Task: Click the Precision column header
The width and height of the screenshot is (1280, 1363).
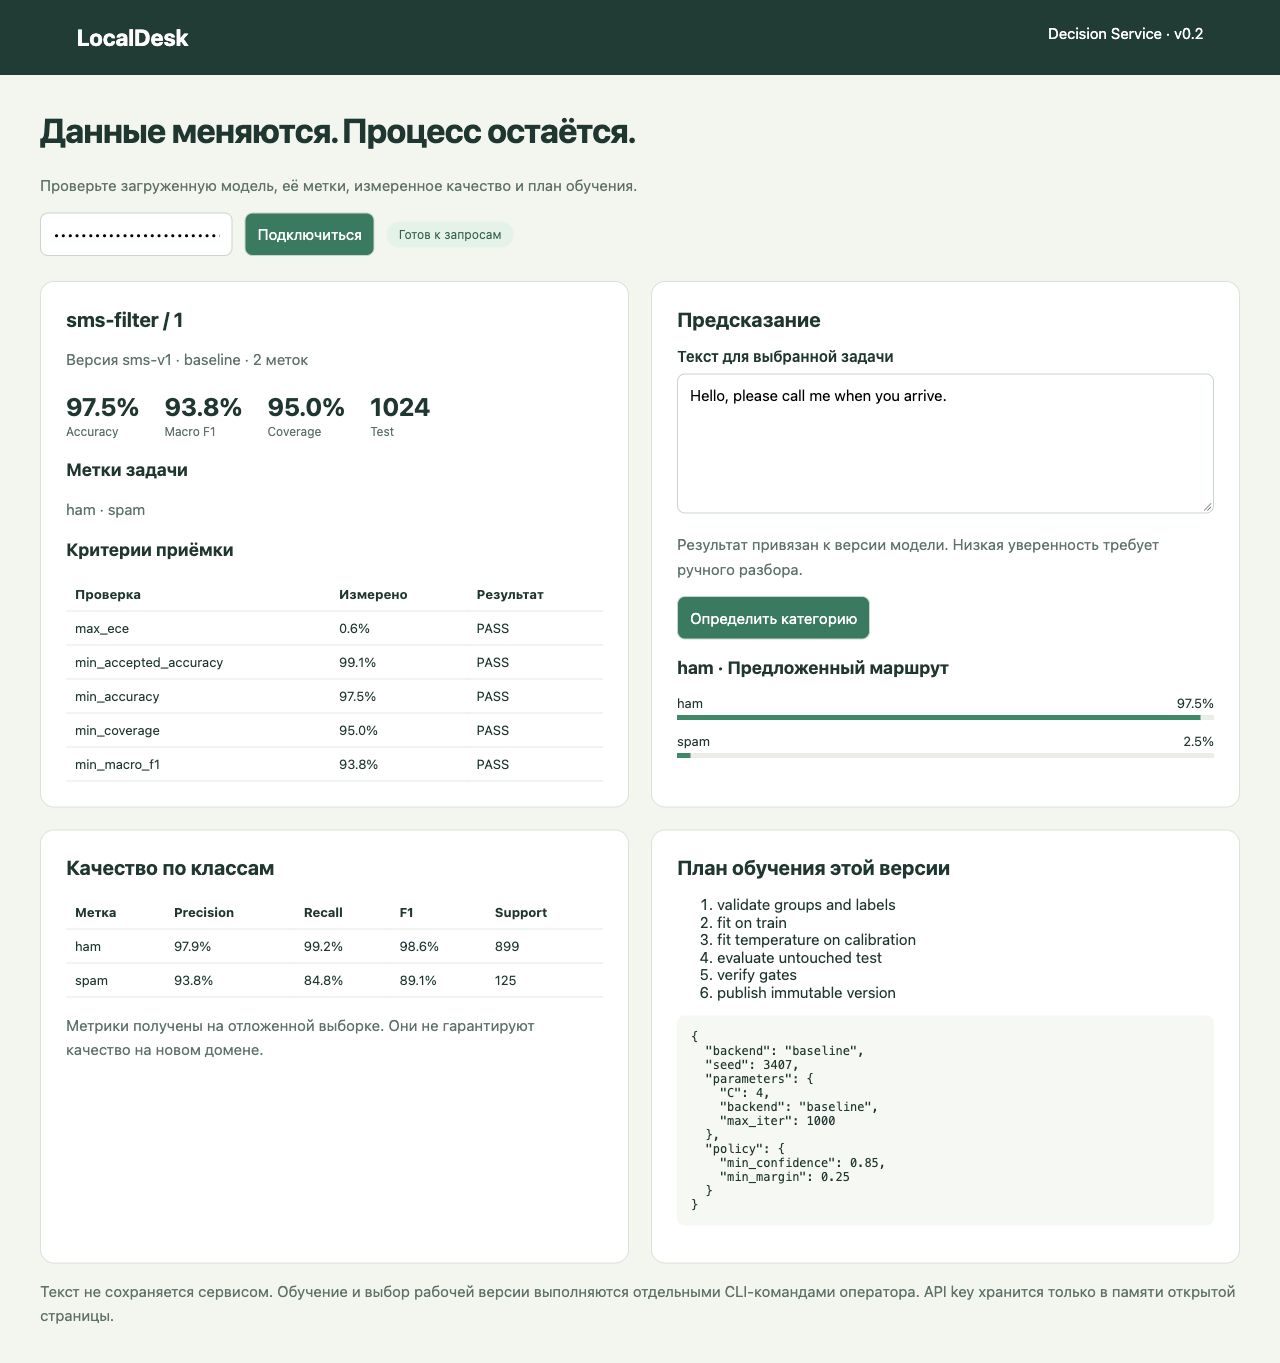Action: (204, 913)
